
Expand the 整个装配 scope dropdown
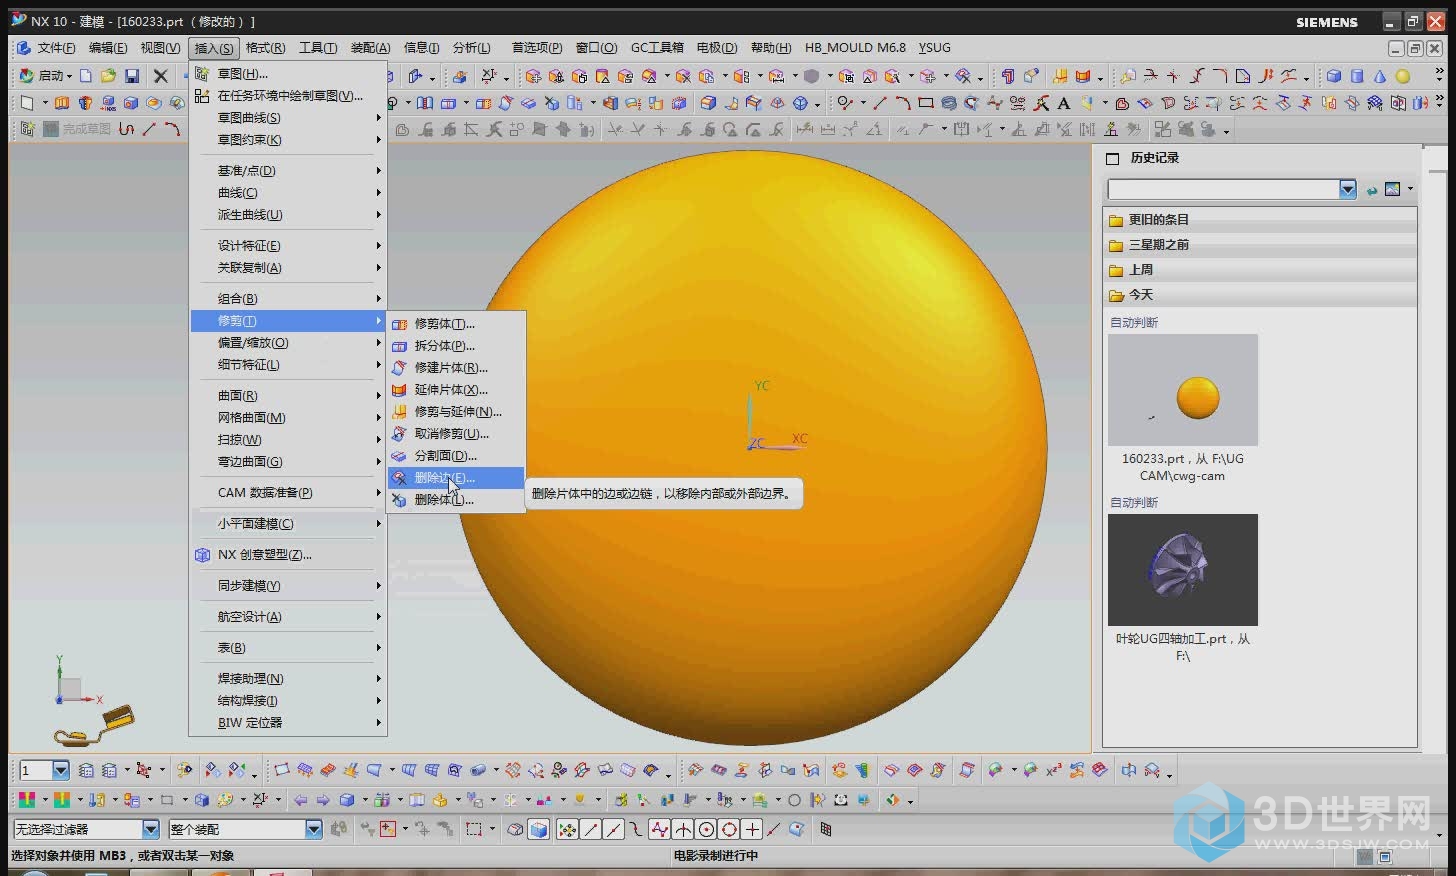tap(314, 829)
